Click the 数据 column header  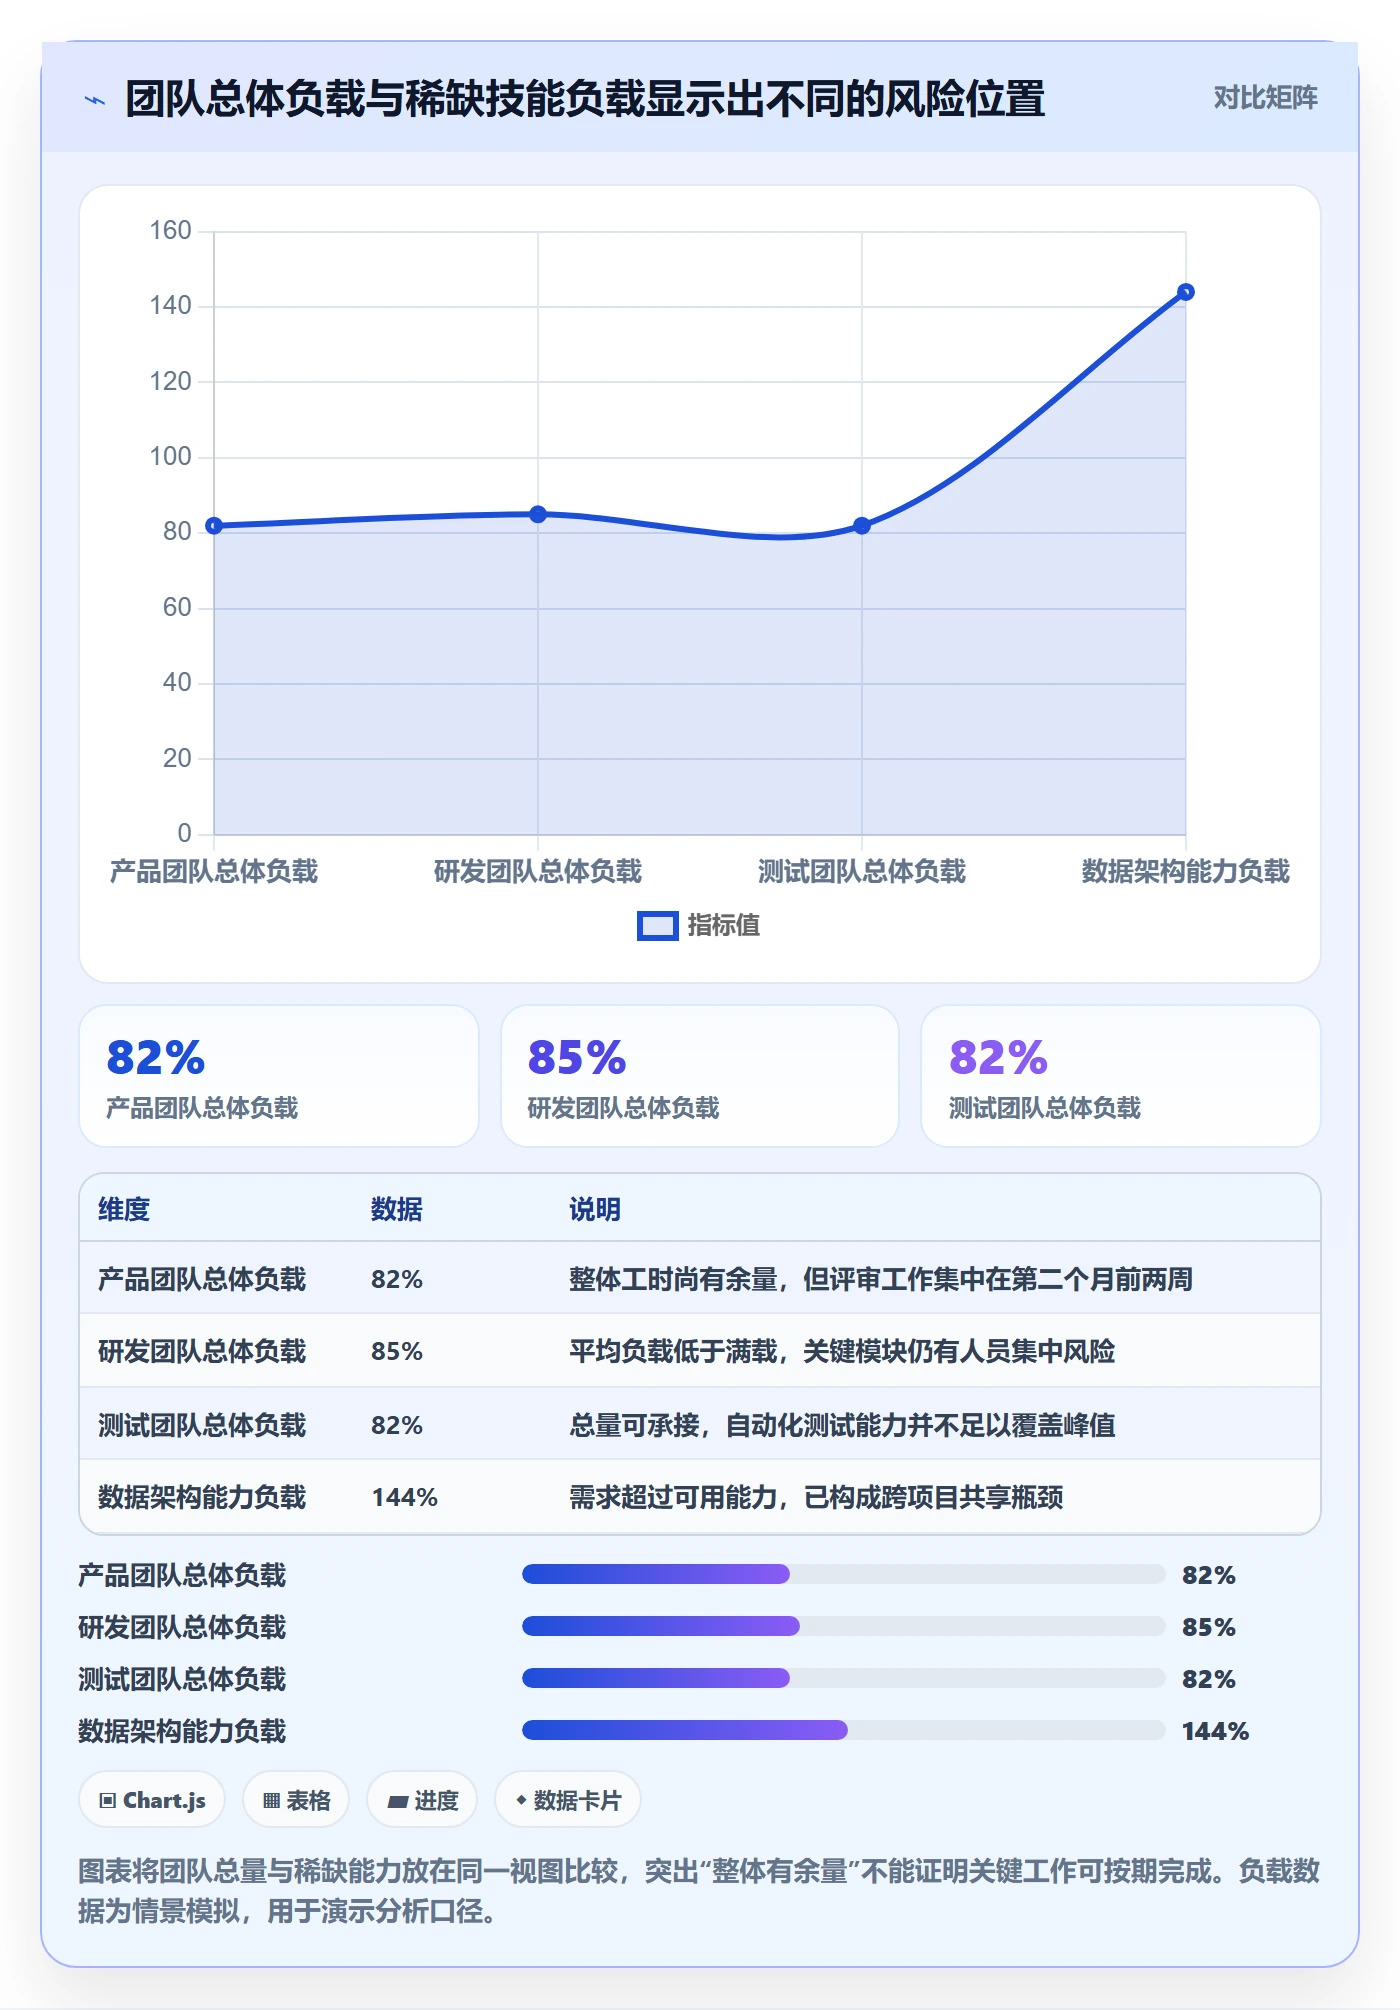pos(397,1209)
